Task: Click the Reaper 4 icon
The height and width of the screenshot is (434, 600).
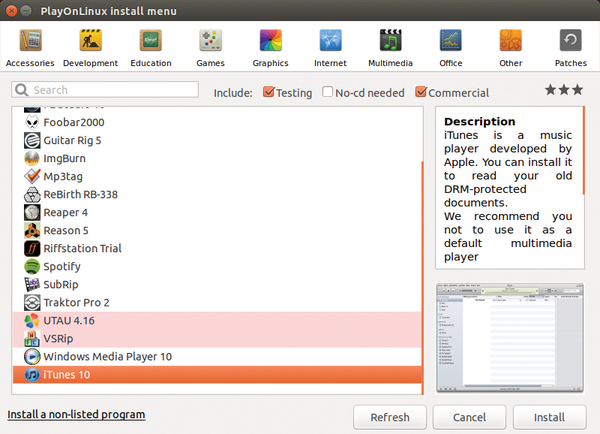Action: click(x=32, y=212)
